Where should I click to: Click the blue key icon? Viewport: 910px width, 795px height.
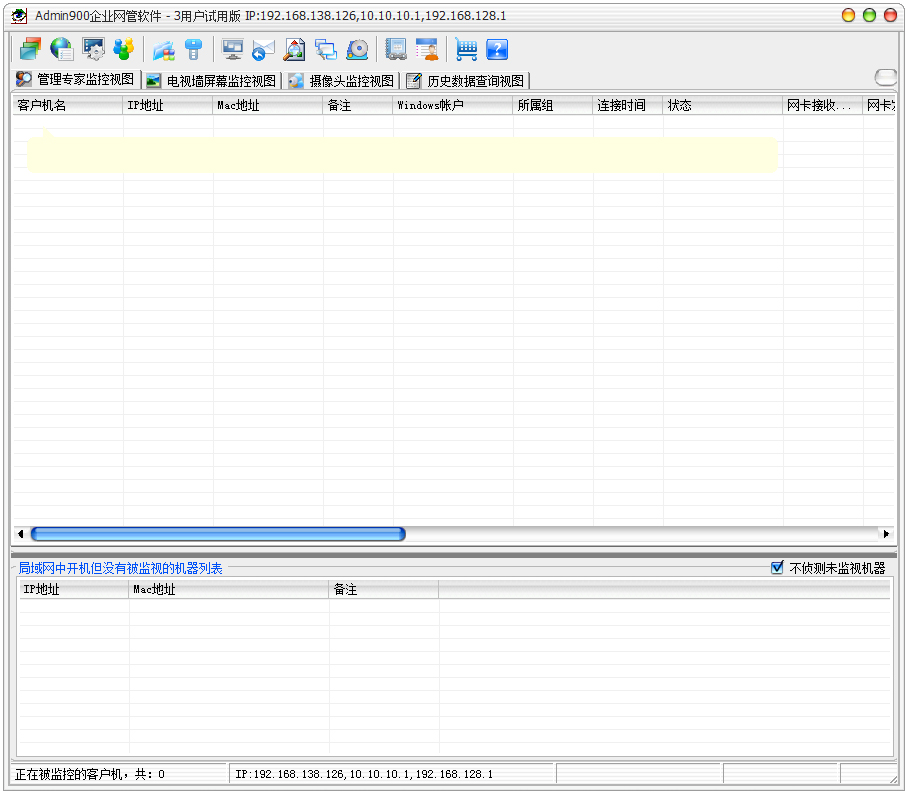pos(193,49)
